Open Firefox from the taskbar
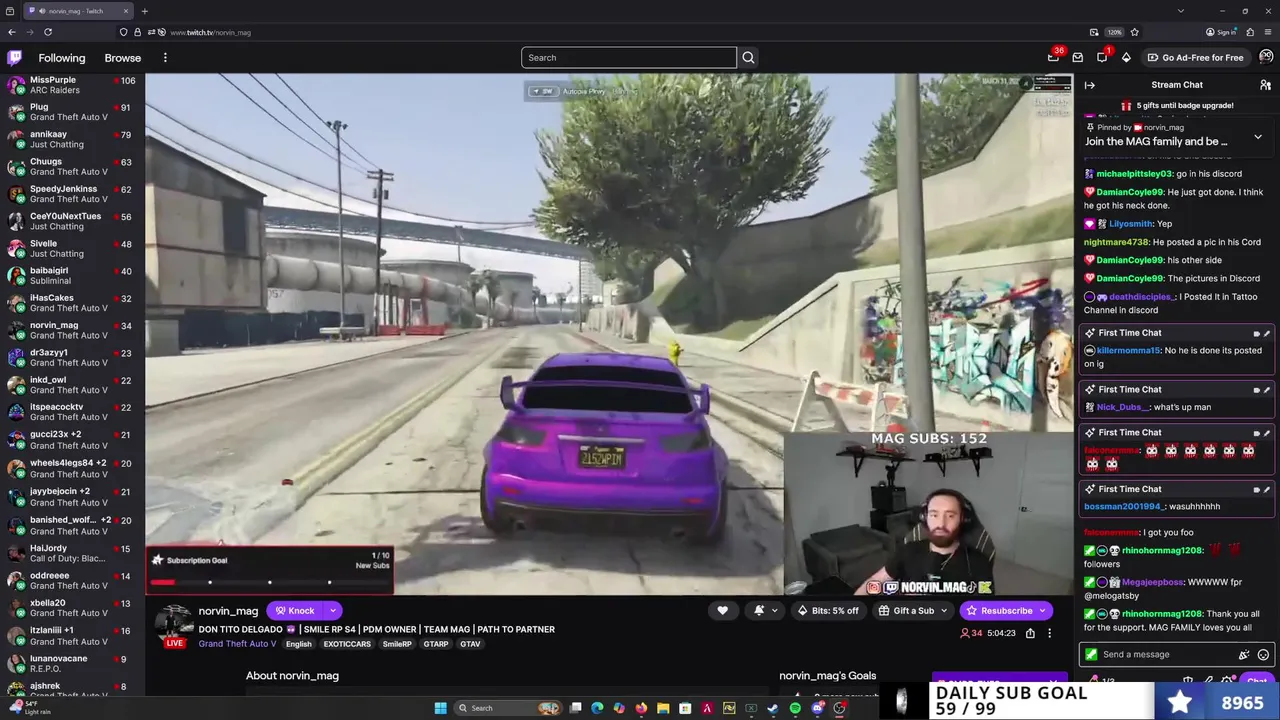This screenshot has width=1280, height=720. click(641, 708)
